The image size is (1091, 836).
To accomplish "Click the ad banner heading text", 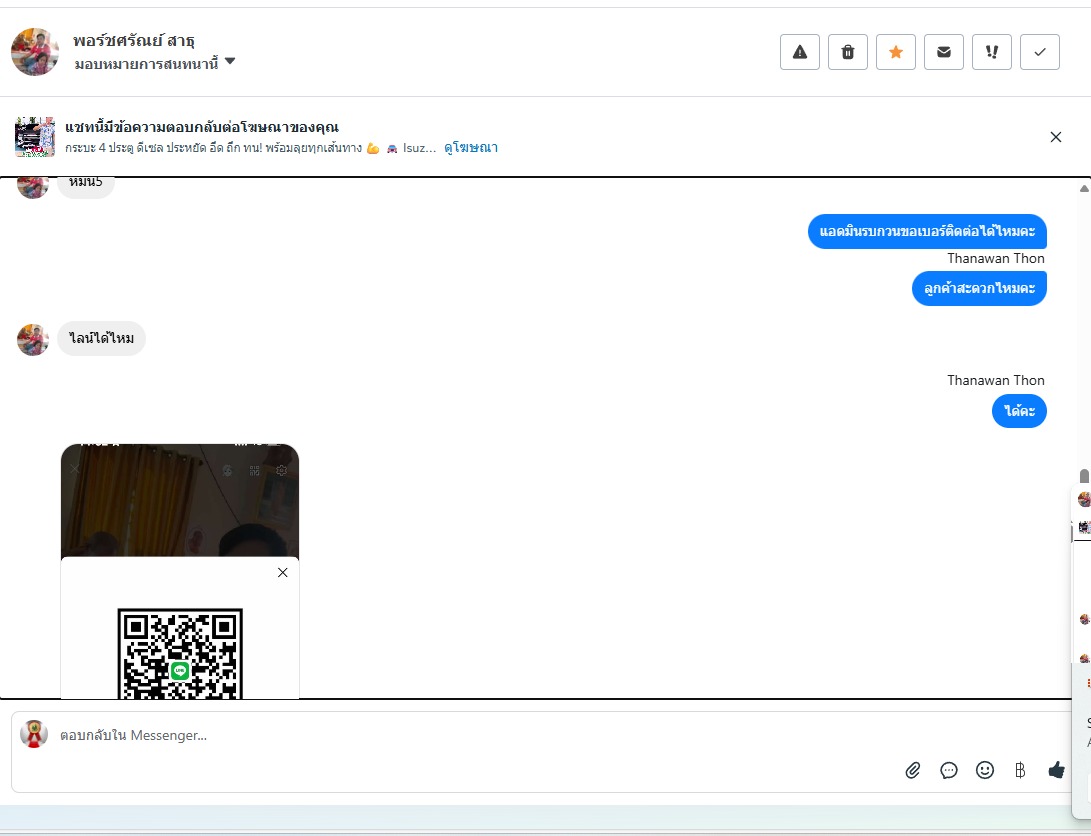I will pos(202,127).
